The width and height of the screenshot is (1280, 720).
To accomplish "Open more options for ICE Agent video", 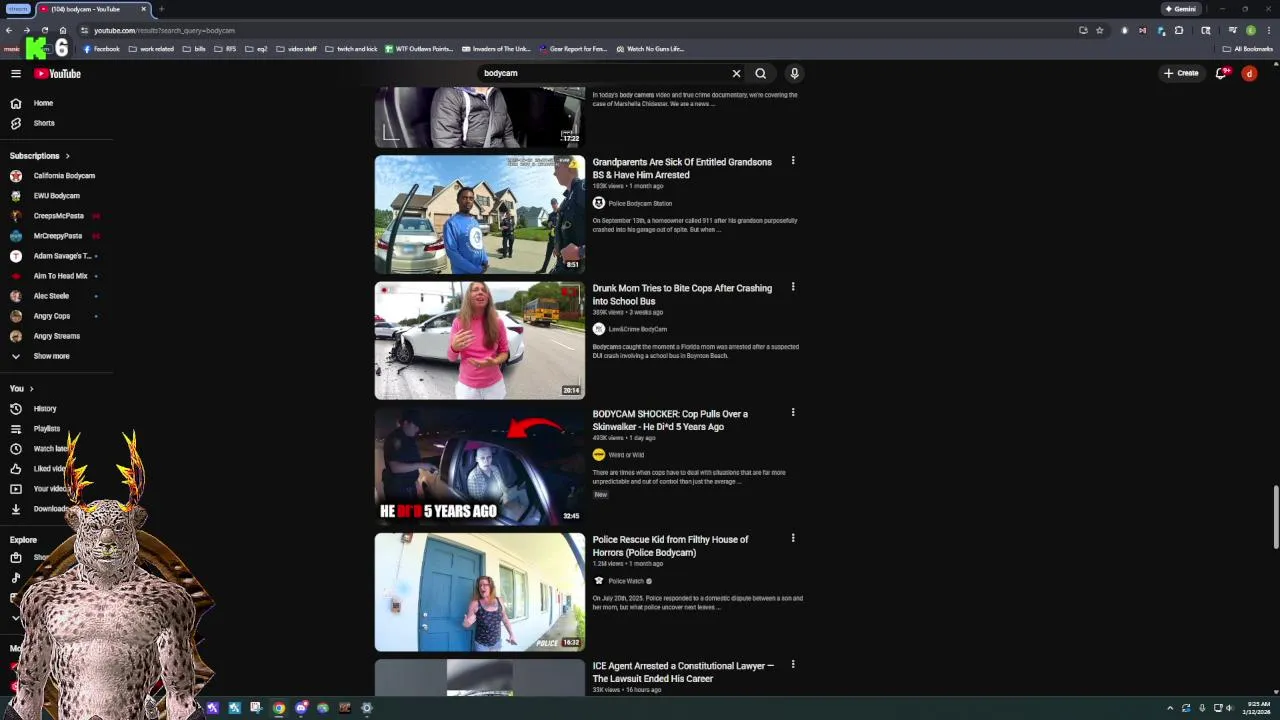I will tap(793, 664).
